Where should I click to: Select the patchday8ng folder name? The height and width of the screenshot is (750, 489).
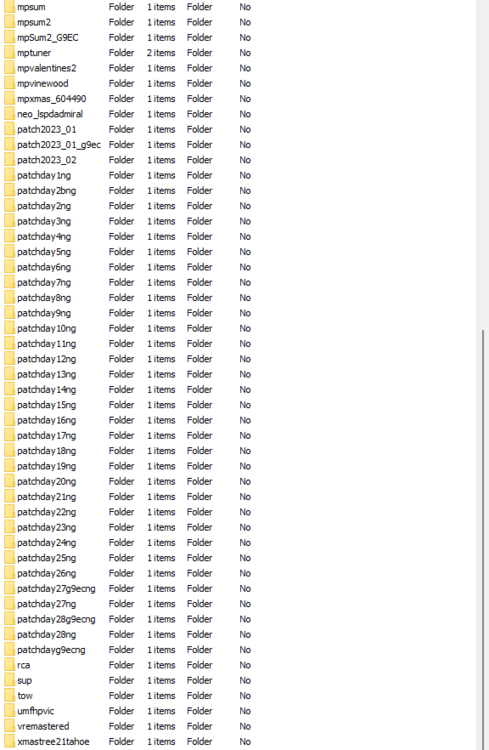(44, 298)
